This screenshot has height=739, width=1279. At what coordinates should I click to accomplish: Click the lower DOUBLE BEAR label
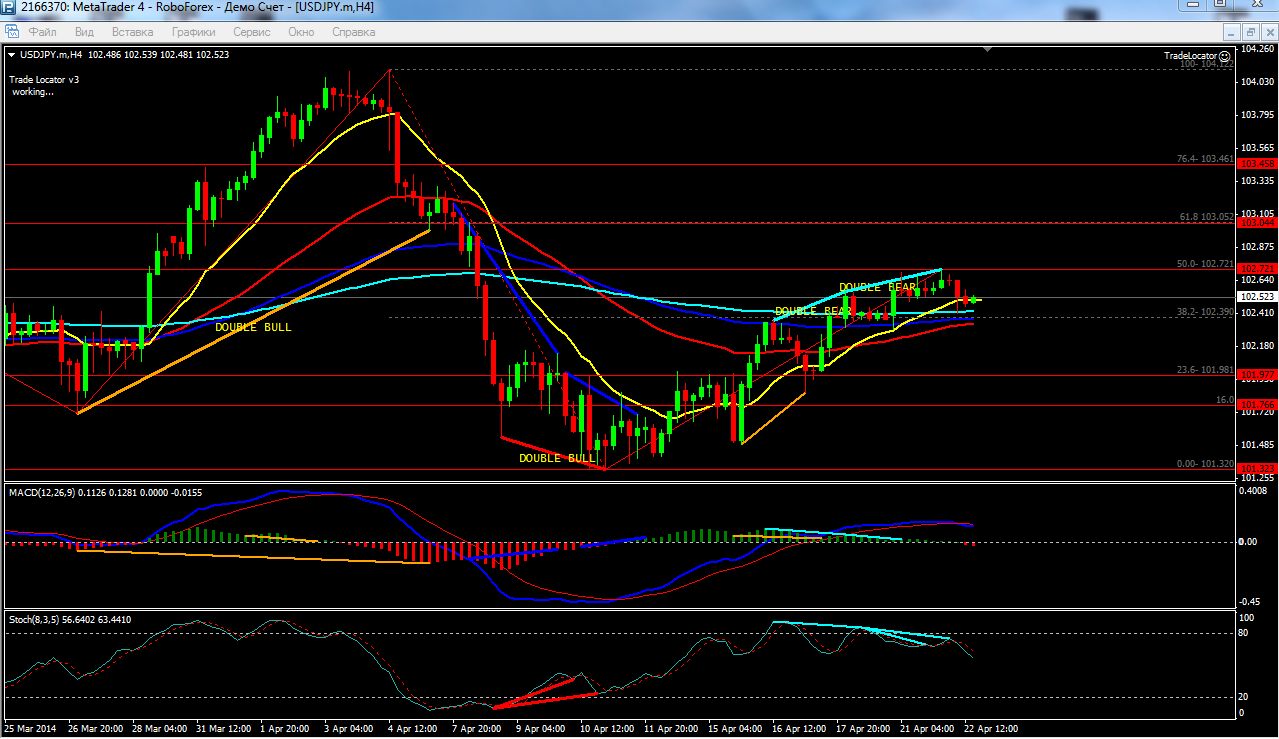[813, 311]
